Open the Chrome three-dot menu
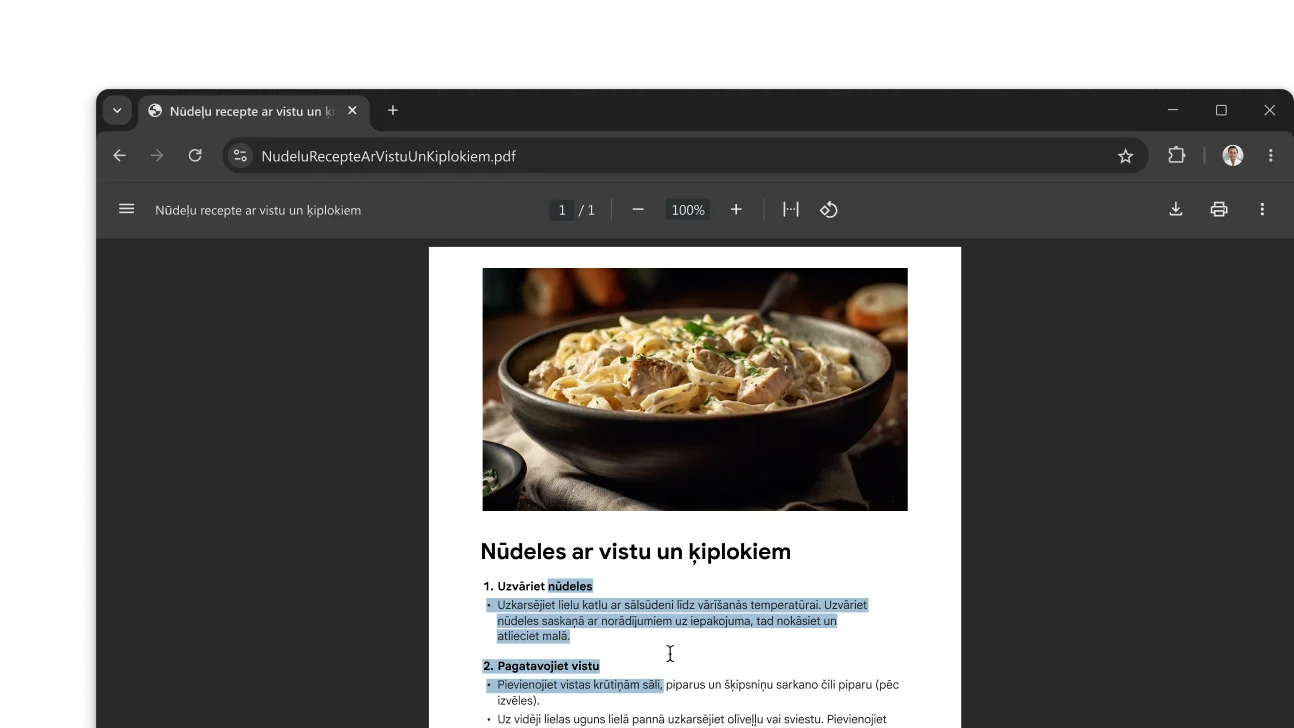1294x728 pixels. click(x=1271, y=155)
